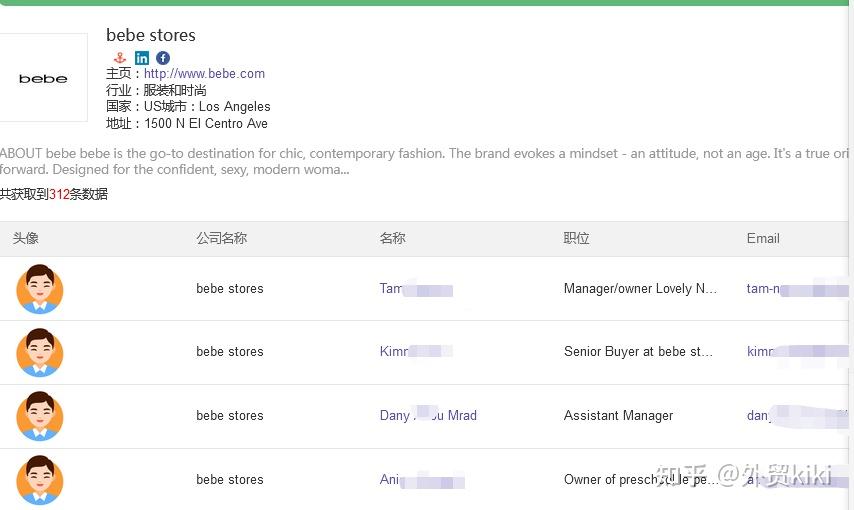Open the company LinkedIn icon
This screenshot has width=854, height=510.
coord(142,58)
